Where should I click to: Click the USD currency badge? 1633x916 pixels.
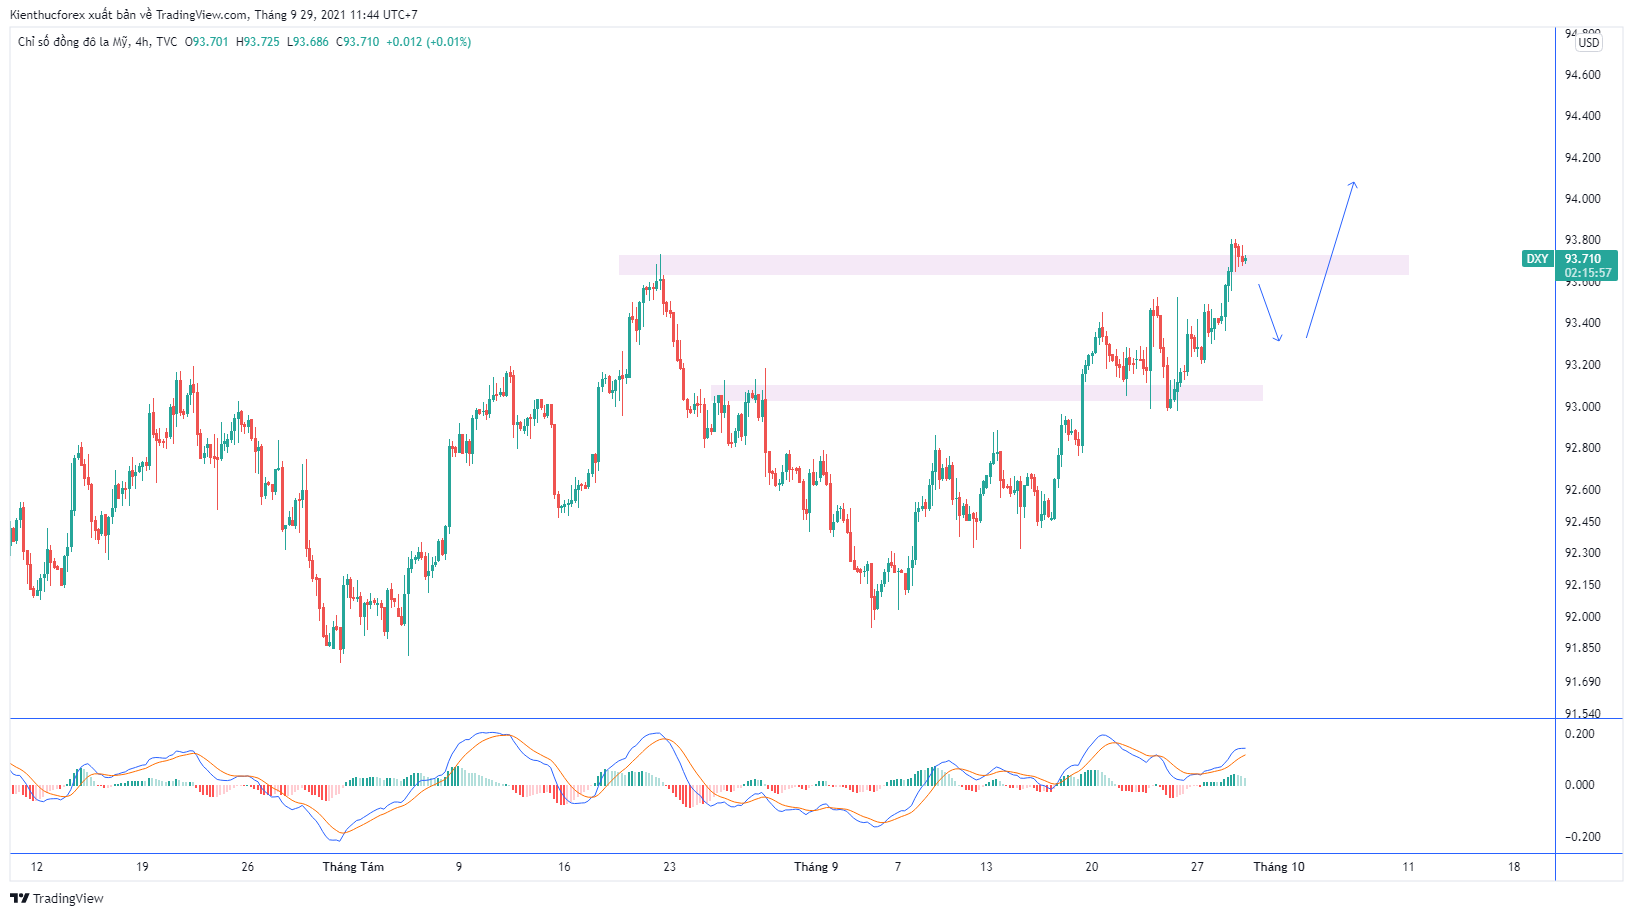[1589, 43]
